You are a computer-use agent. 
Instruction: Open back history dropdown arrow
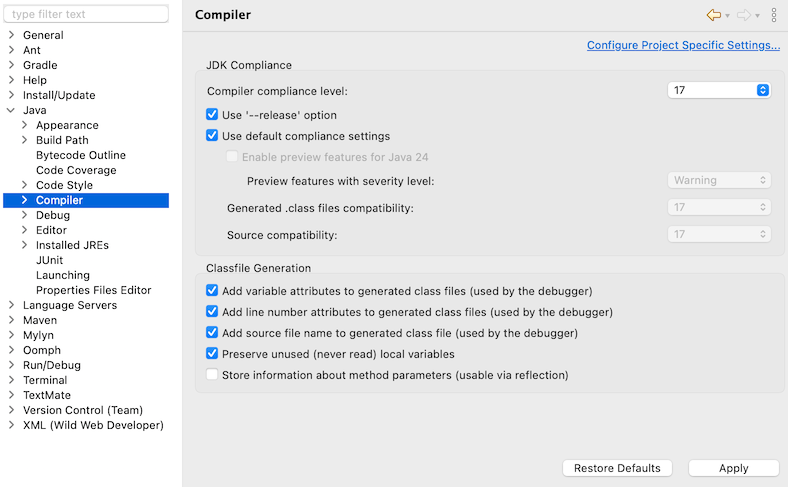[727, 16]
